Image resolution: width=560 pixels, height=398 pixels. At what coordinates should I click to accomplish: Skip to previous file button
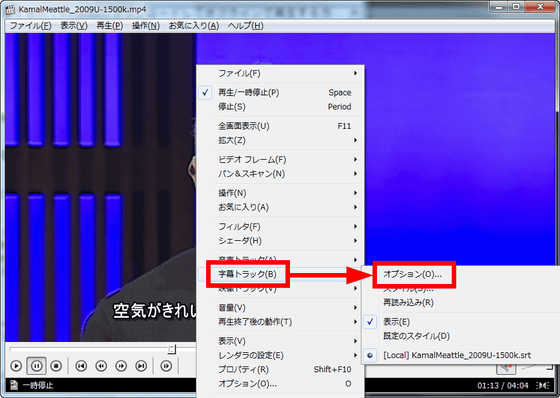pyautogui.click(x=81, y=366)
